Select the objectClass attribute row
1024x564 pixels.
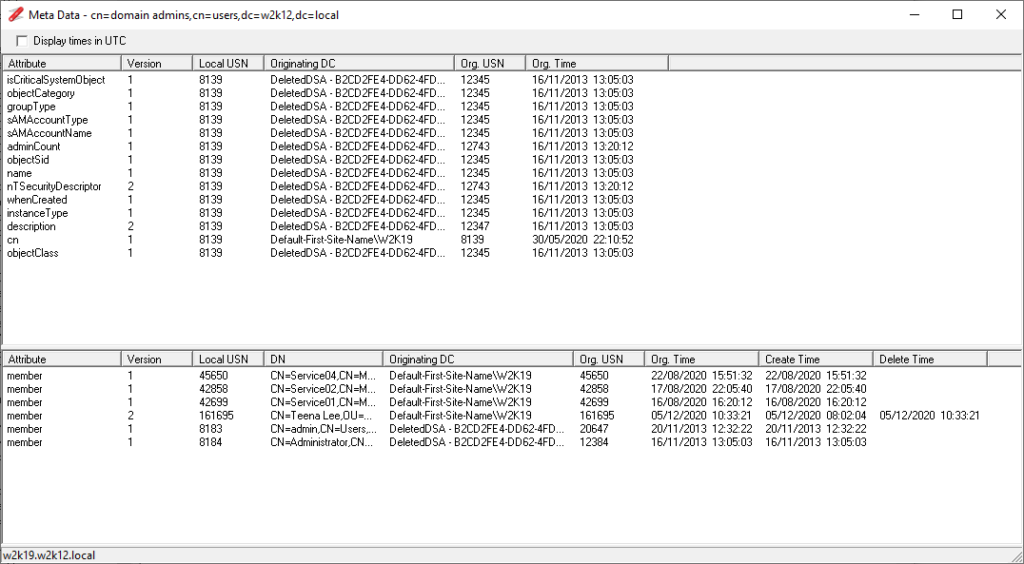pyautogui.click(x=336, y=253)
